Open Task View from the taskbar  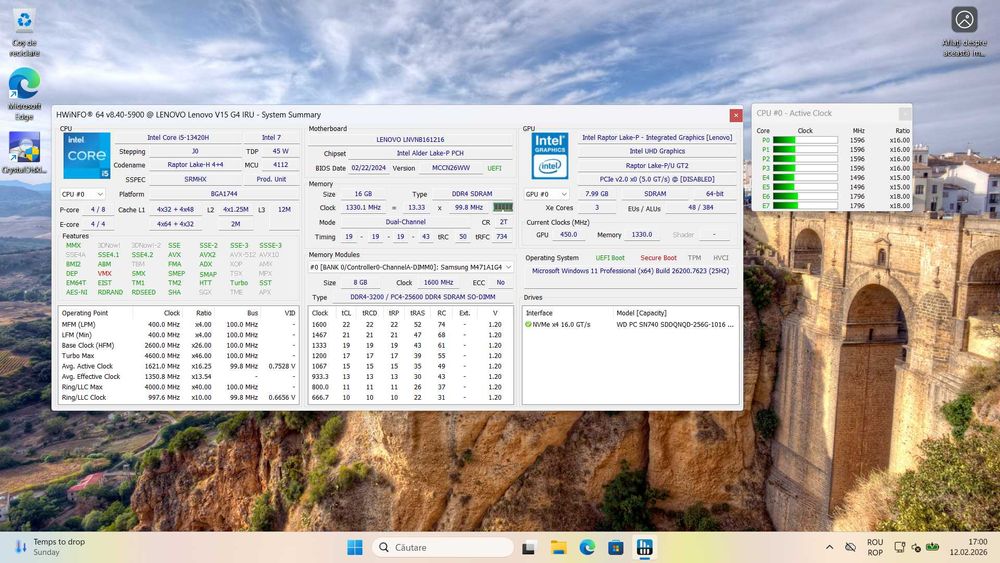(x=528, y=547)
